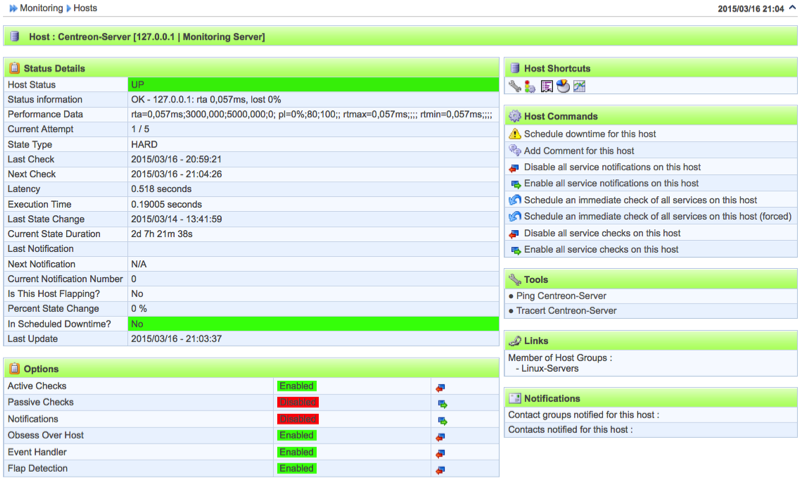This screenshot has width=800, height=482.
Task: Enable Passive Checks using its toggle icon
Action: (441, 403)
